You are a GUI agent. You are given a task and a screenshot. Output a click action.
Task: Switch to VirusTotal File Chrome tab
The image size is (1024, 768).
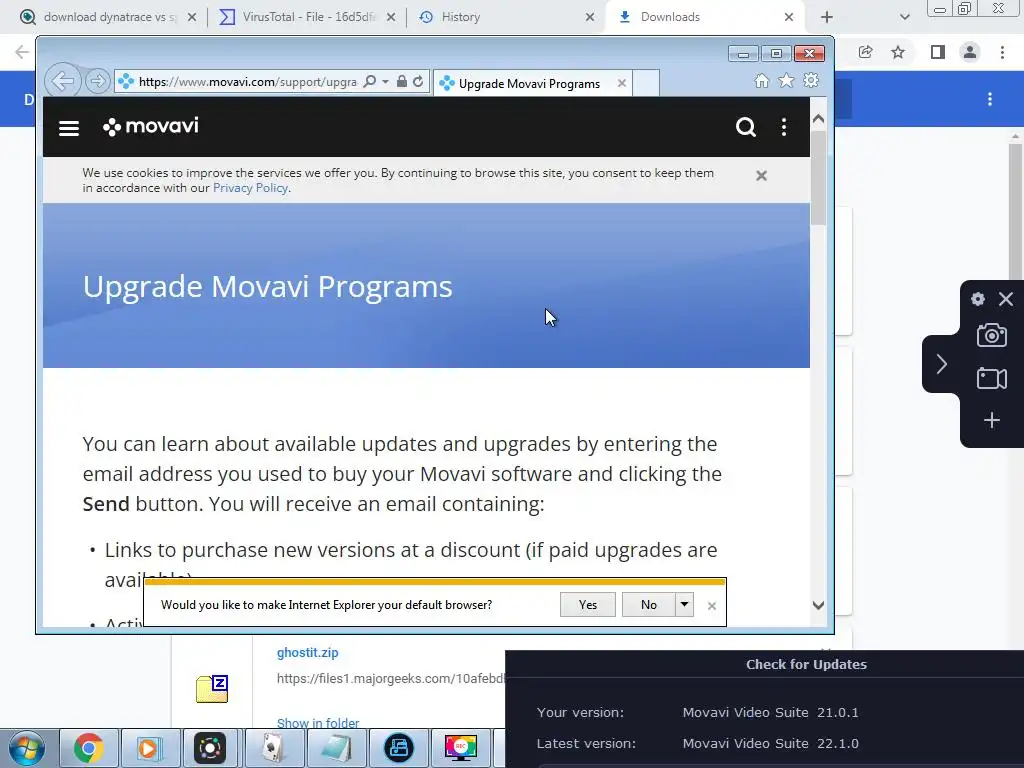click(x=306, y=17)
